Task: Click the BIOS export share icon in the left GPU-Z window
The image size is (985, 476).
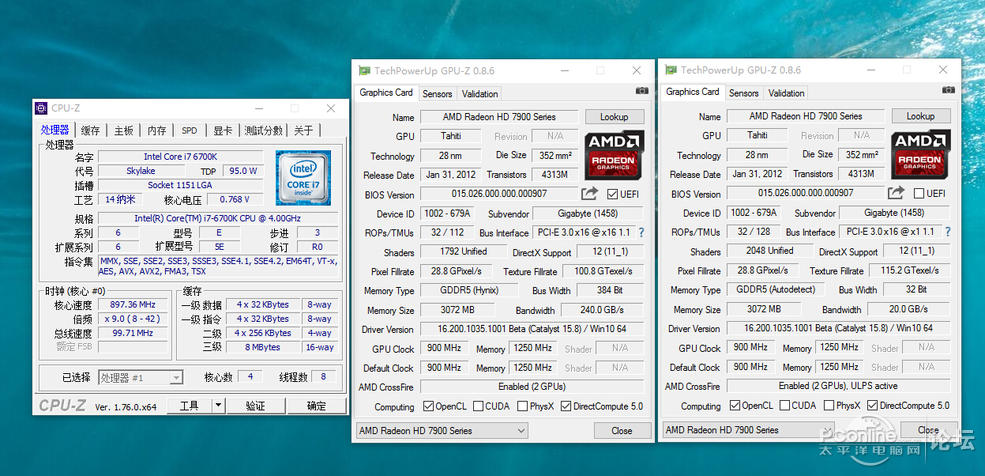Action: click(589, 194)
